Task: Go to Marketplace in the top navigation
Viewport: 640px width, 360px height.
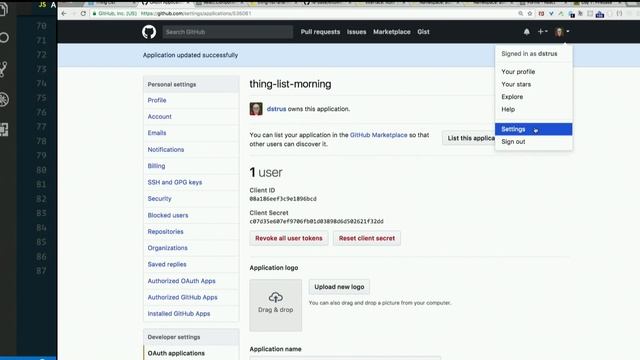Action: tap(392, 32)
